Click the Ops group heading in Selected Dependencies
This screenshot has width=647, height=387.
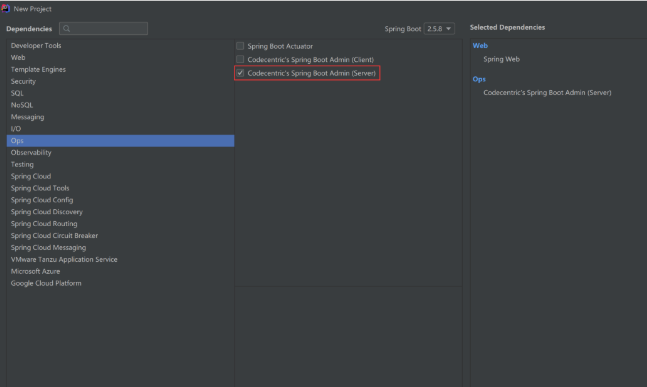479,79
